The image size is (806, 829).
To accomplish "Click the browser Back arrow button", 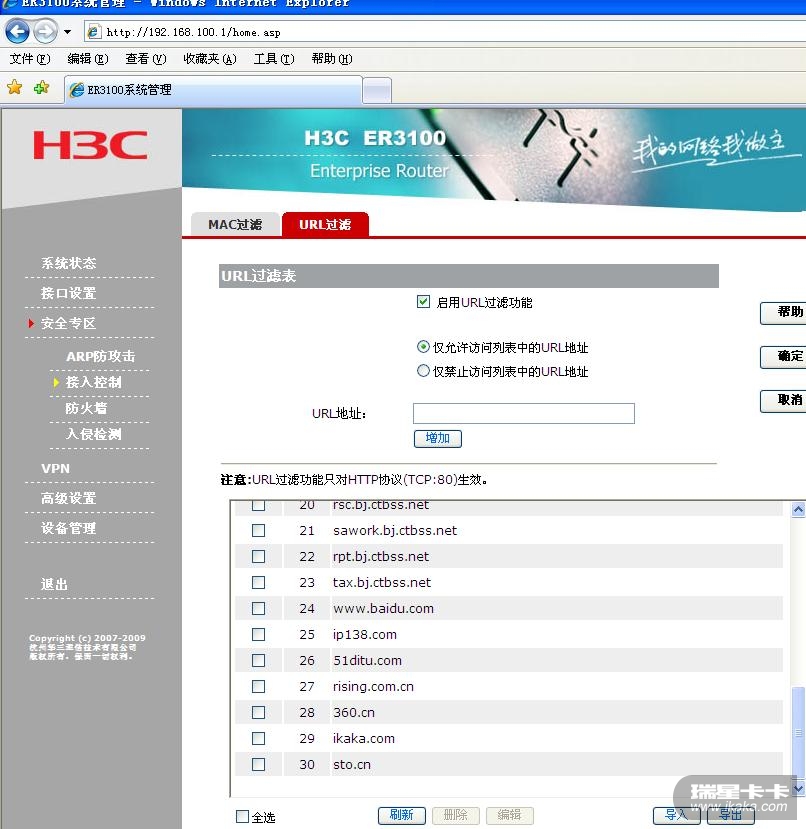I will 17,32.
